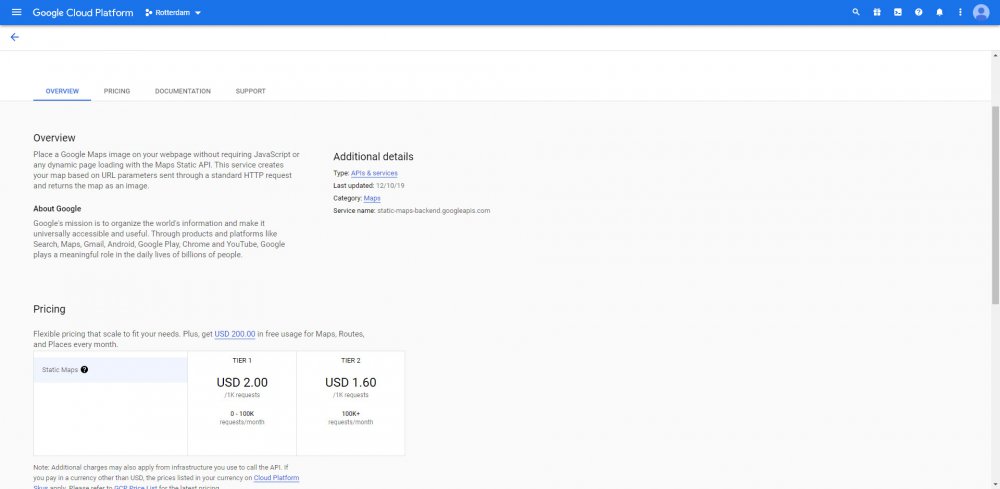Click the page vertical scrollbar
The image size is (1000, 489).
[995, 200]
